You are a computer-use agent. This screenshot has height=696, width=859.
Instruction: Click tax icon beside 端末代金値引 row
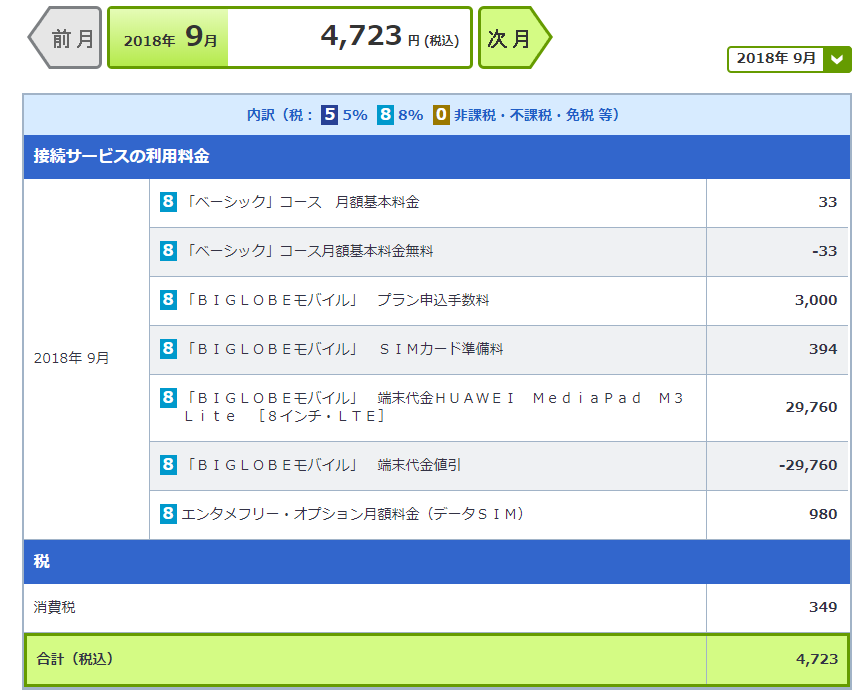168,465
